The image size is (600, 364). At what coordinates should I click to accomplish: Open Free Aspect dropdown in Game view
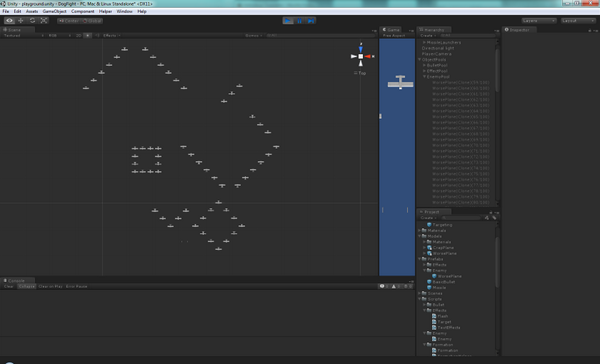click(394, 35)
